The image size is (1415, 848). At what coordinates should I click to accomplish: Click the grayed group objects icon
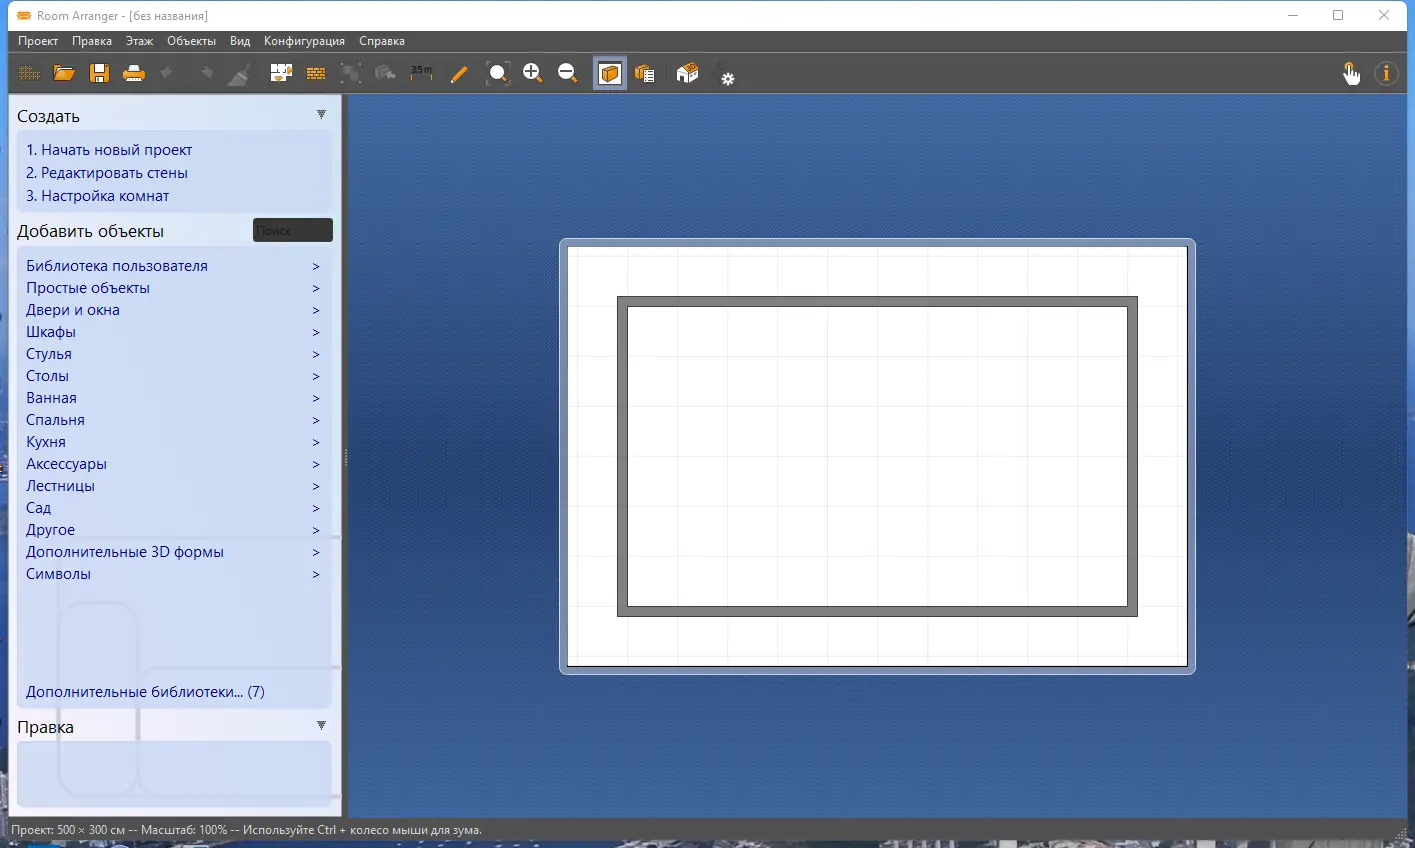point(351,74)
